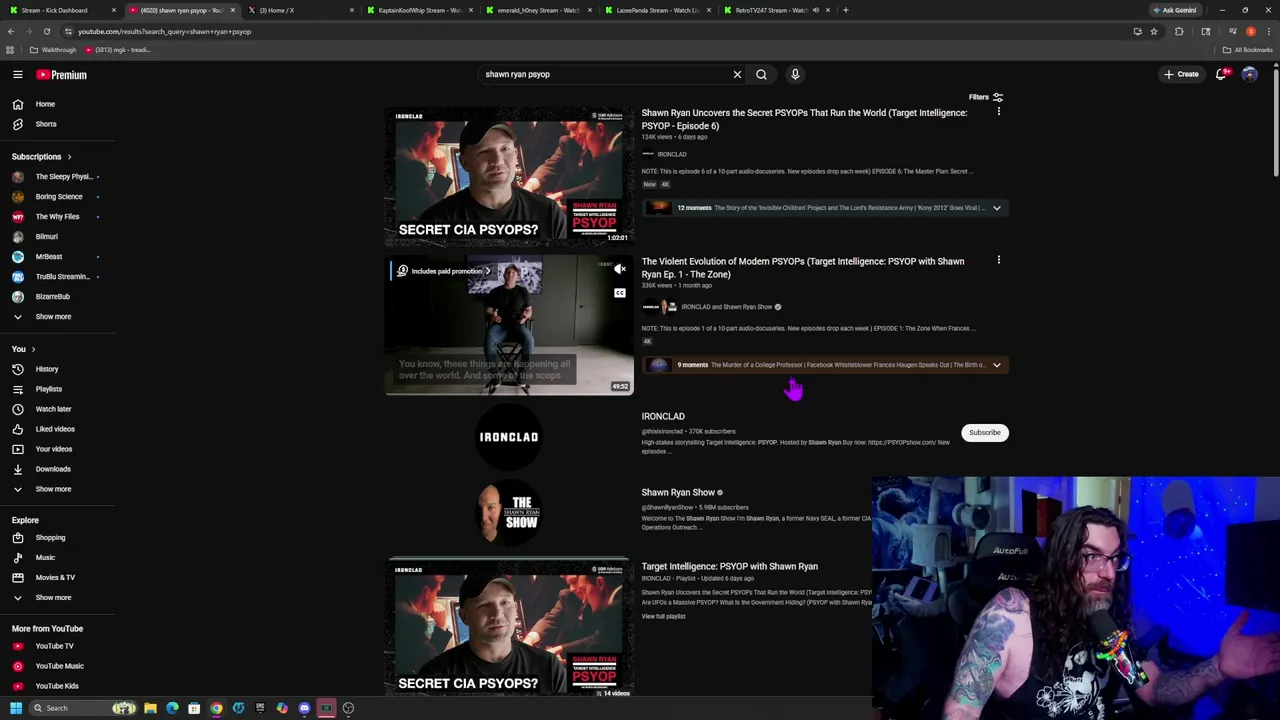Image resolution: width=1280 pixels, height=720 pixels.
Task: Toggle captions on the preview video
Action: 620,293
